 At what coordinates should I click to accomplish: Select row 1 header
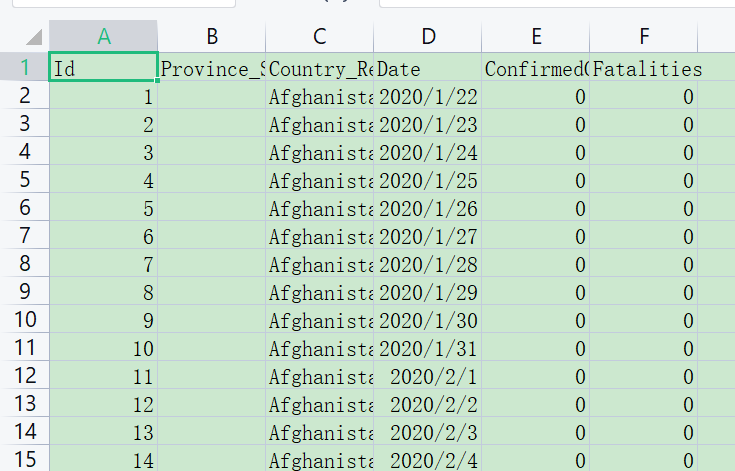(24, 69)
